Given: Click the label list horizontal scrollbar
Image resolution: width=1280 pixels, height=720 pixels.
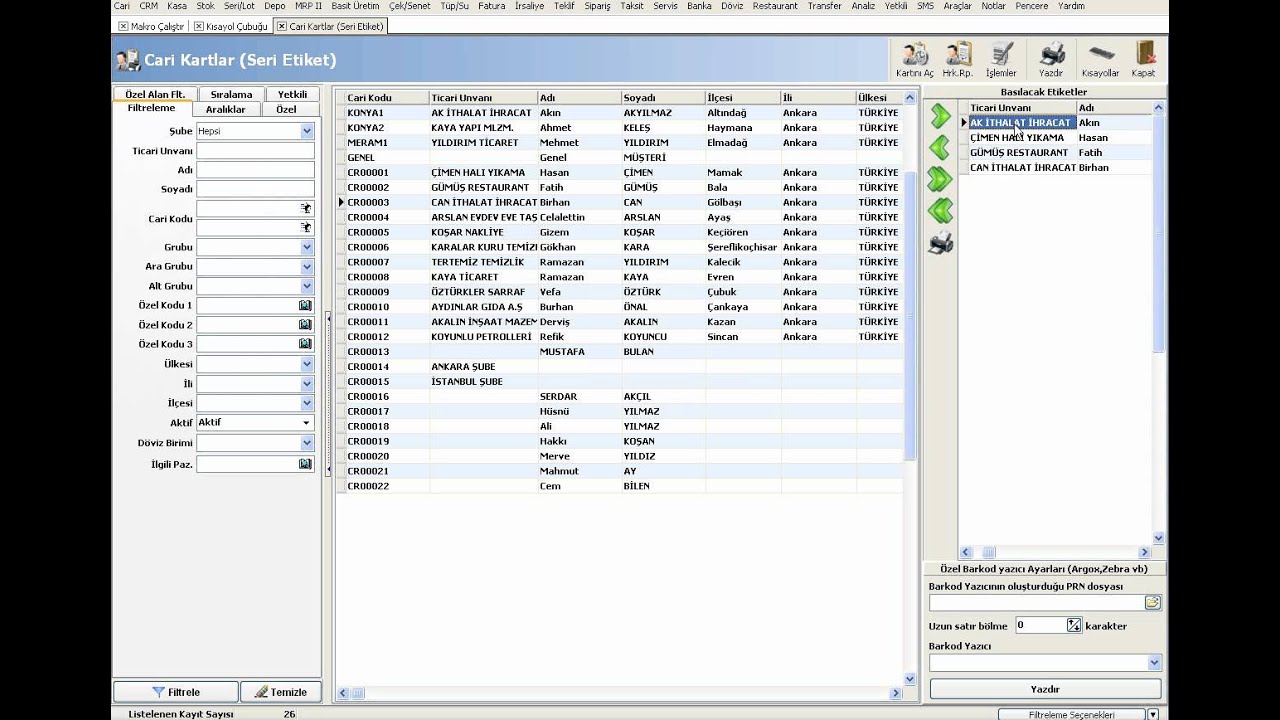Looking at the screenshot, I should tap(1055, 552).
